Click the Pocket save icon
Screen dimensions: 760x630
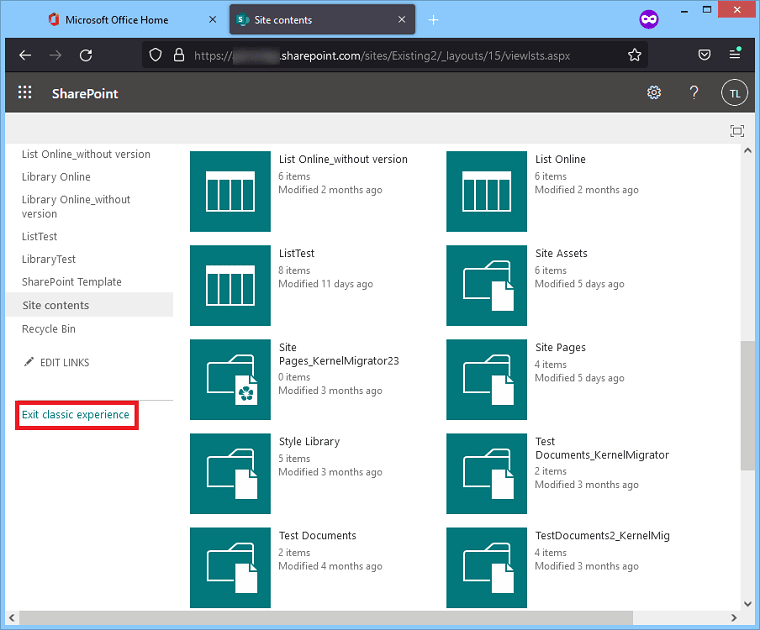pyautogui.click(x=704, y=55)
